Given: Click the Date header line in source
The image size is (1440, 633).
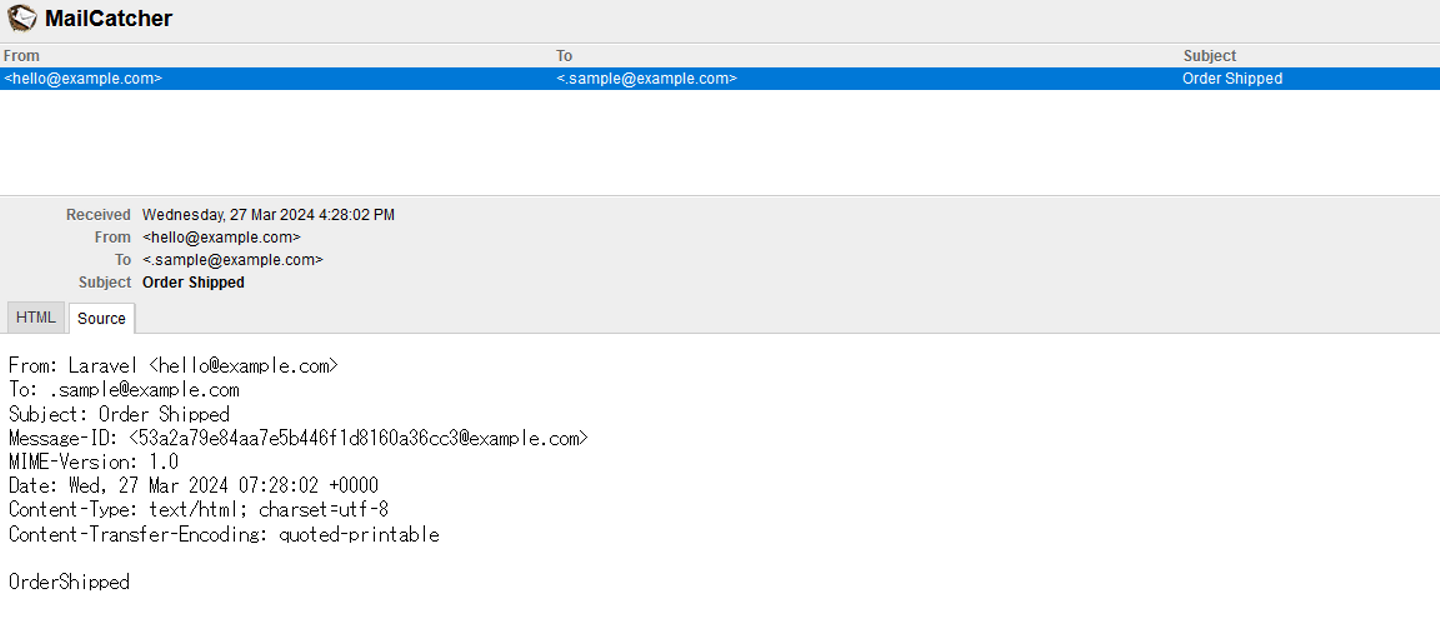Looking at the screenshot, I should coord(193,486).
